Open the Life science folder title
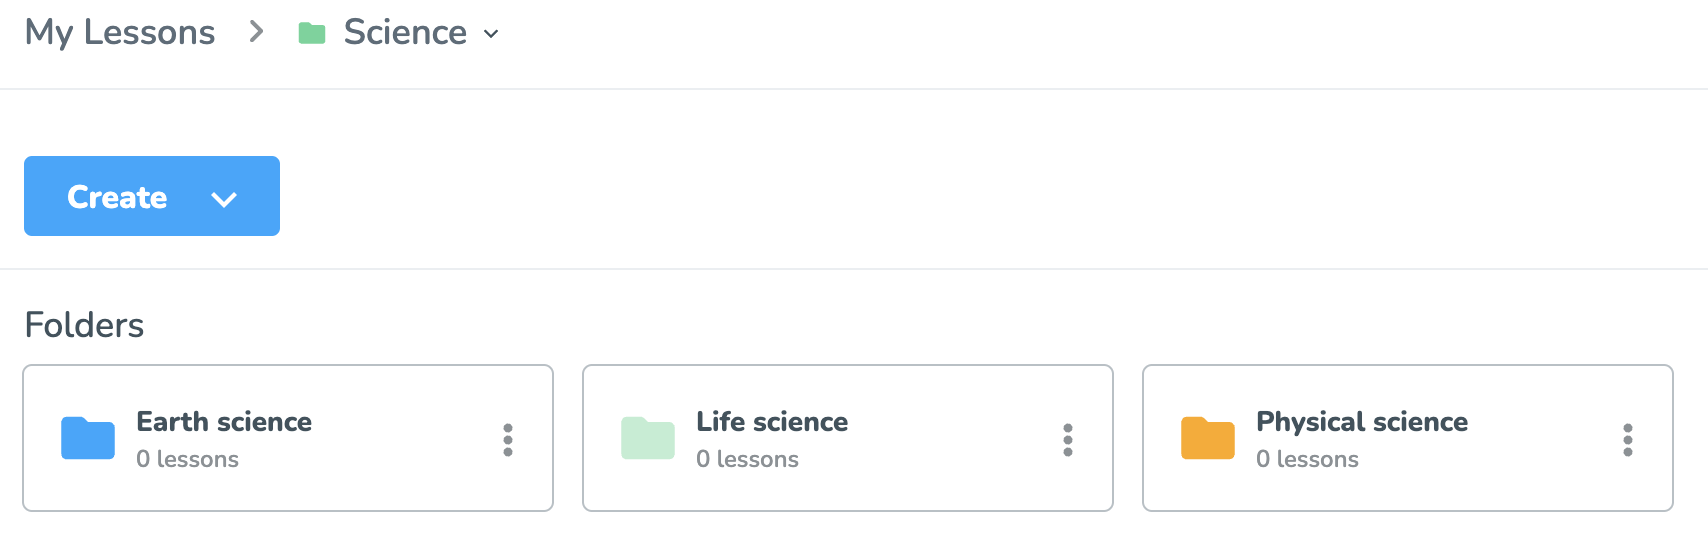This screenshot has width=1708, height=544. [x=772, y=421]
